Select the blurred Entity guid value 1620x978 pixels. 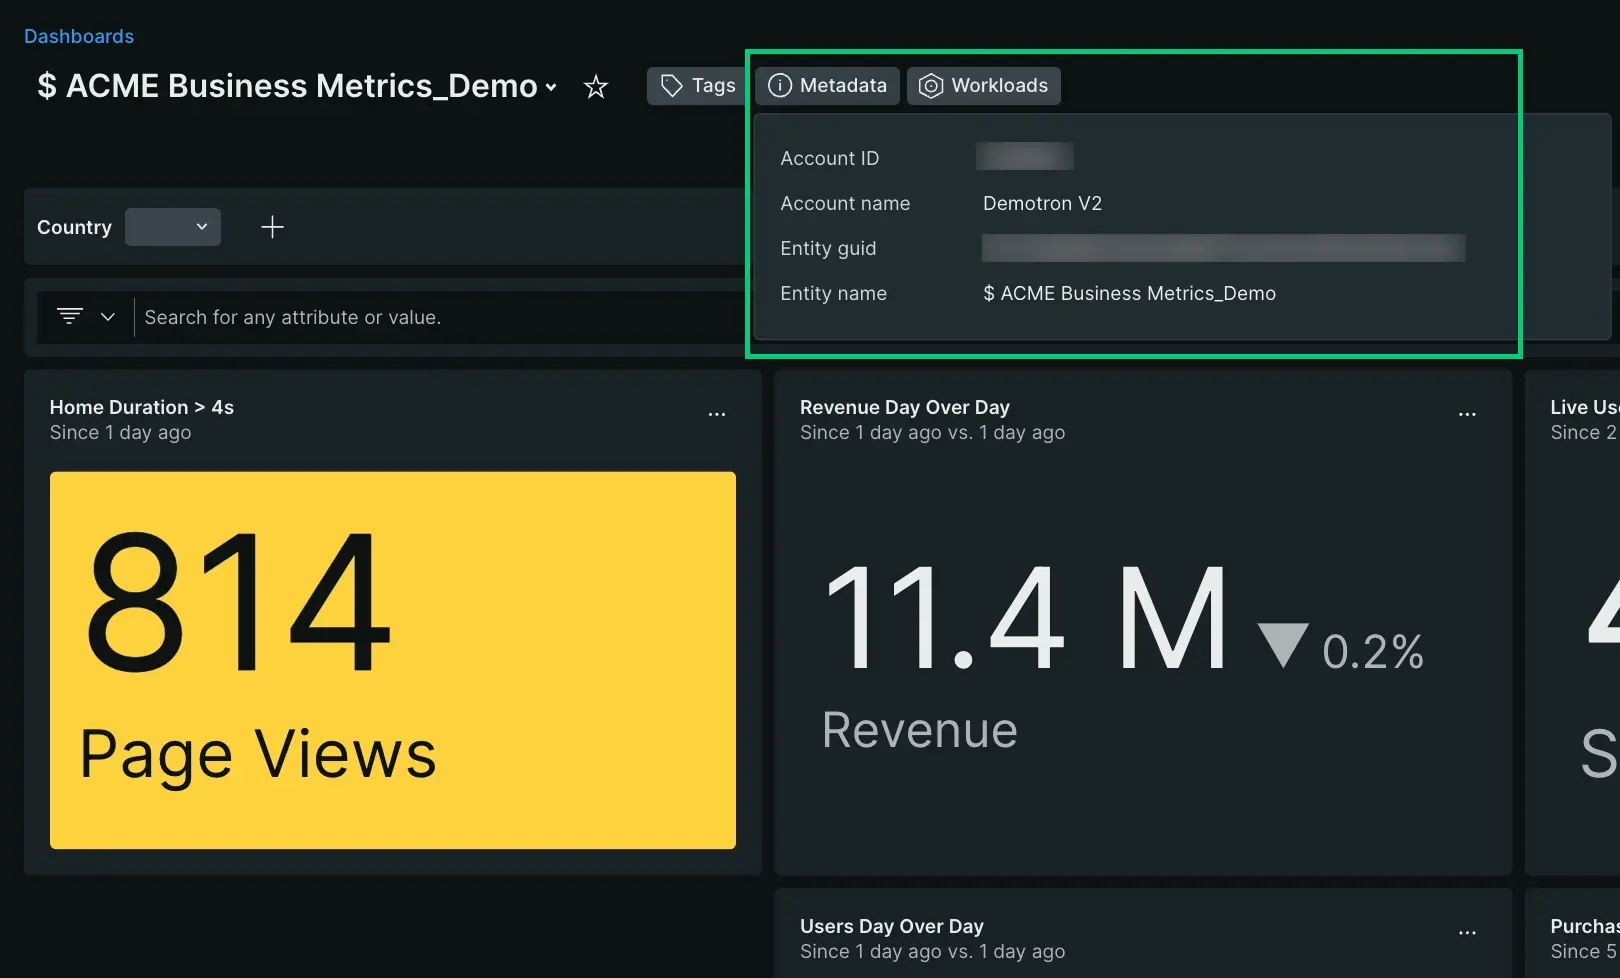coord(1223,248)
